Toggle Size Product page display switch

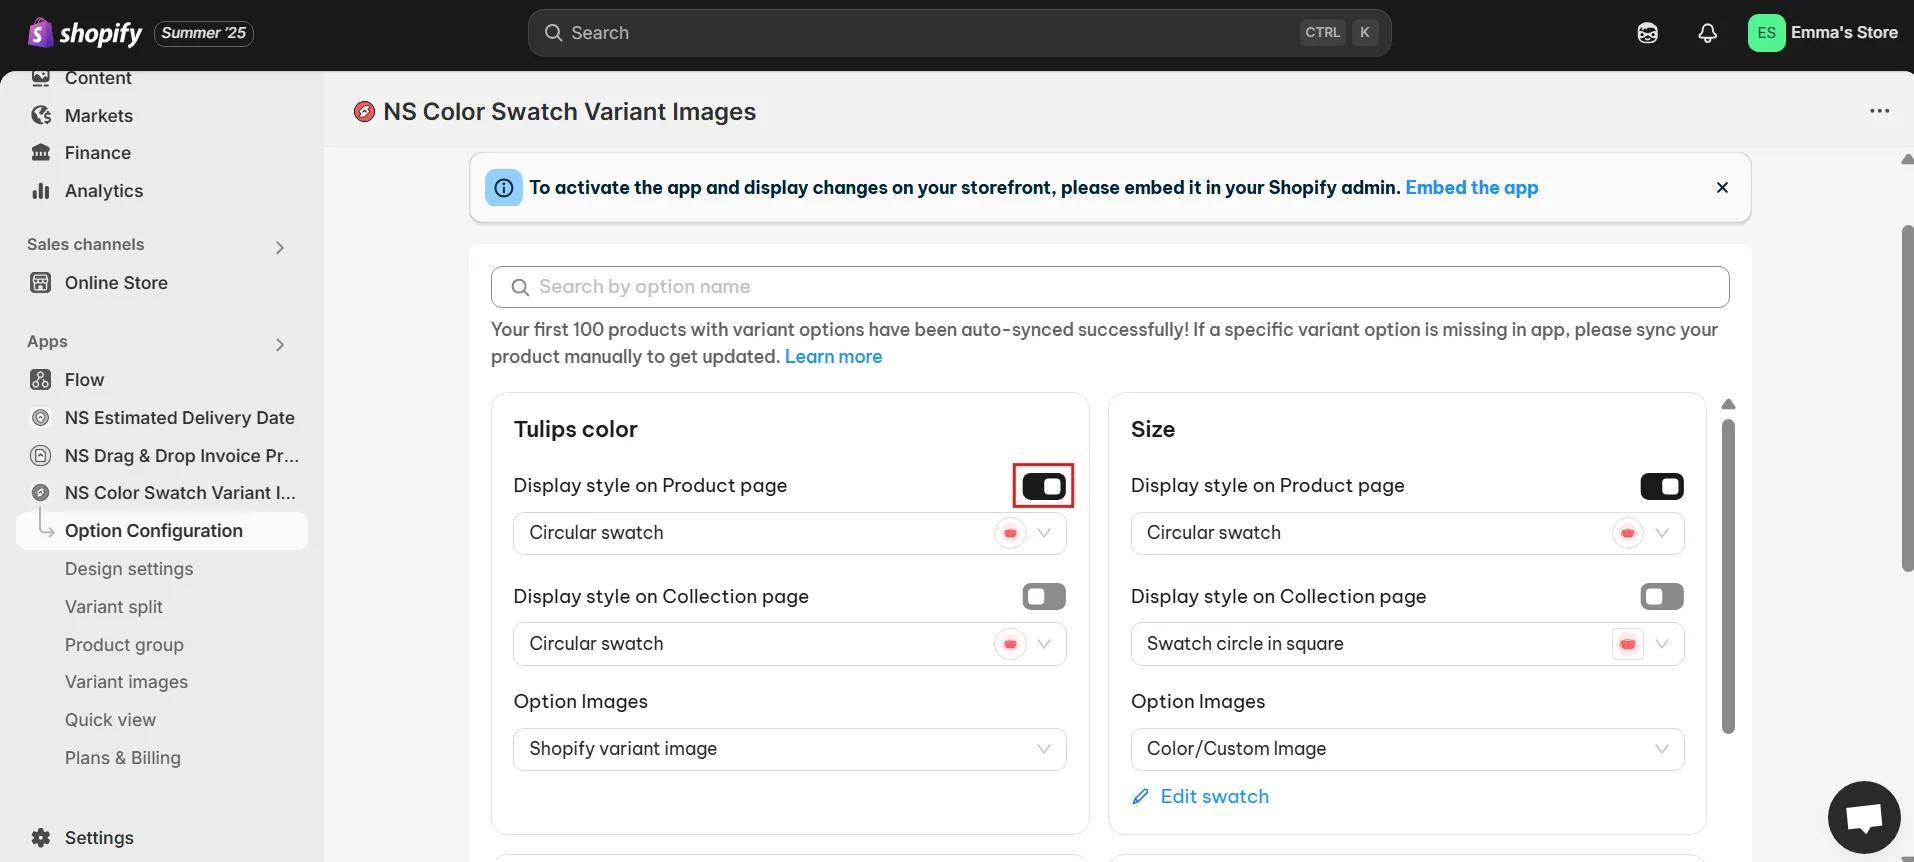[x=1662, y=487]
